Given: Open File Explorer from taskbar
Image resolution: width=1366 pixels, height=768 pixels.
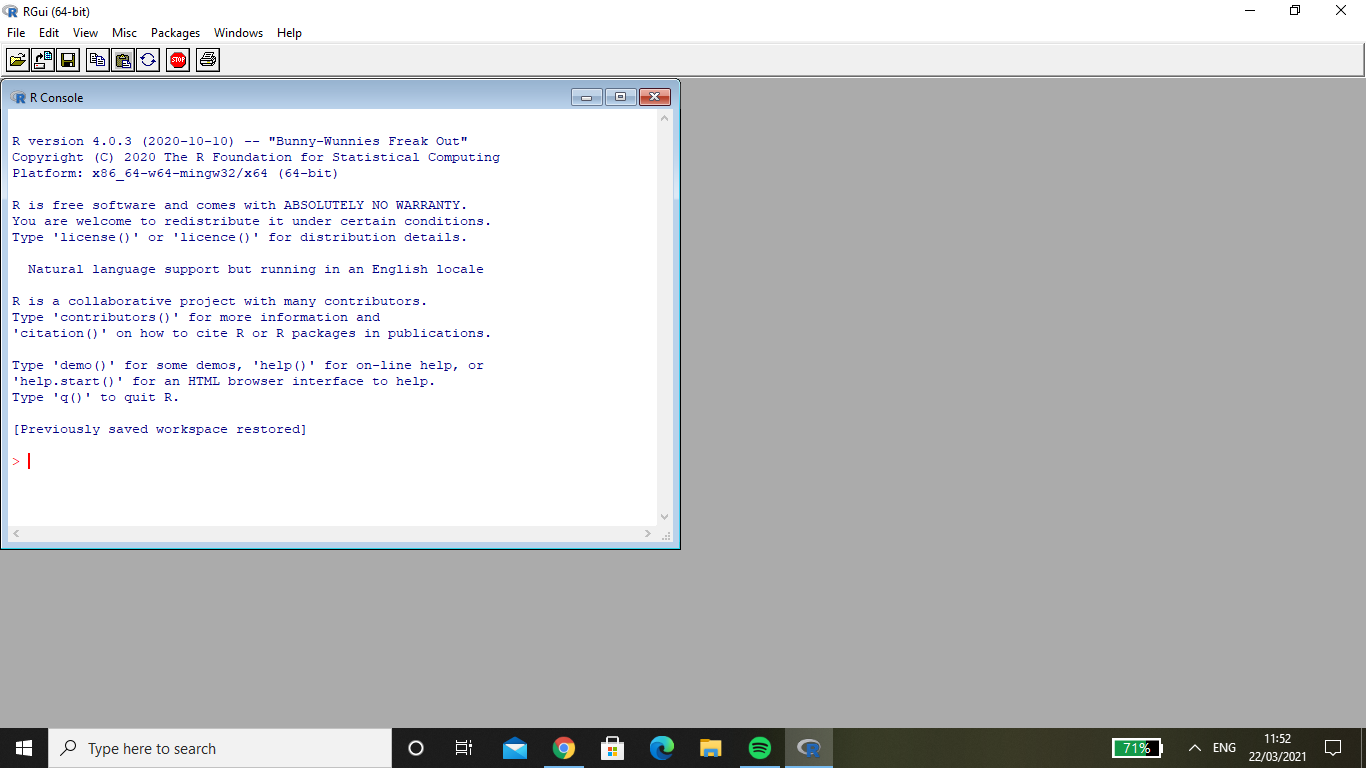Looking at the screenshot, I should tap(710, 748).
